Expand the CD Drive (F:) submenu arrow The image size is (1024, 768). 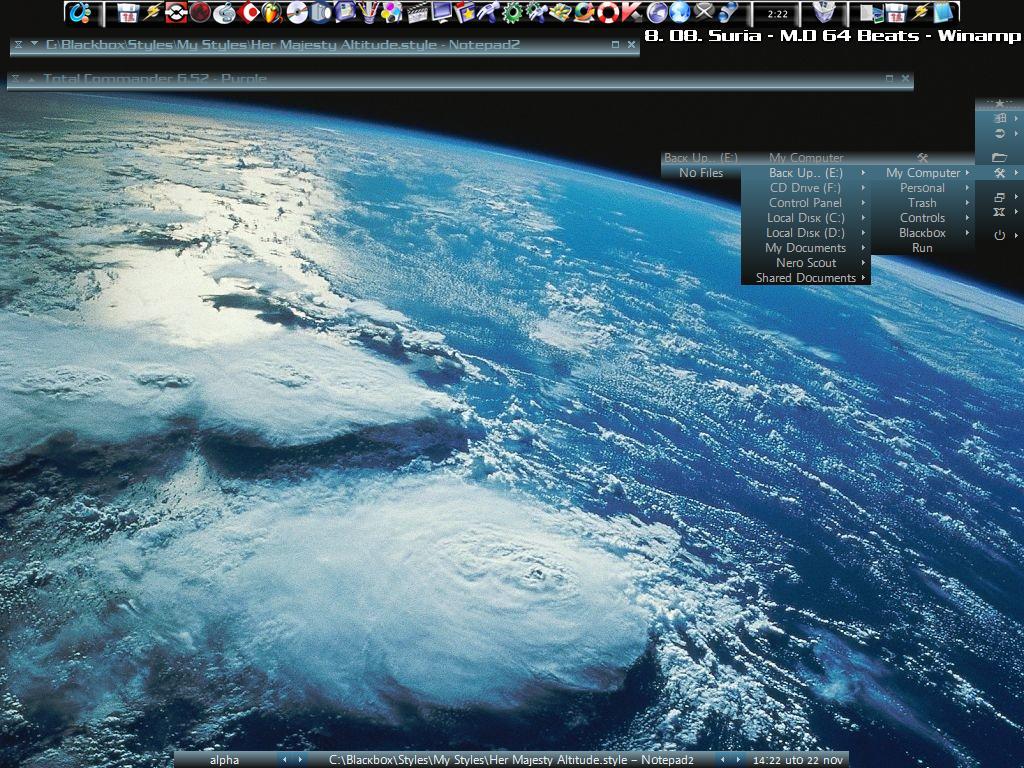(x=863, y=188)
